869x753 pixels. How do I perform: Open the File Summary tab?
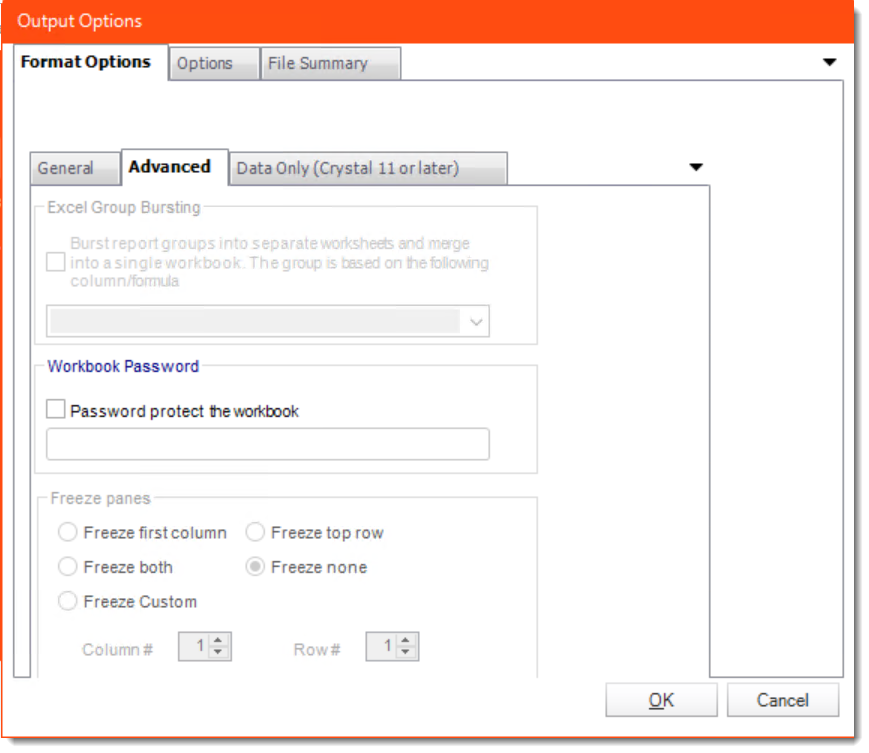322,63
